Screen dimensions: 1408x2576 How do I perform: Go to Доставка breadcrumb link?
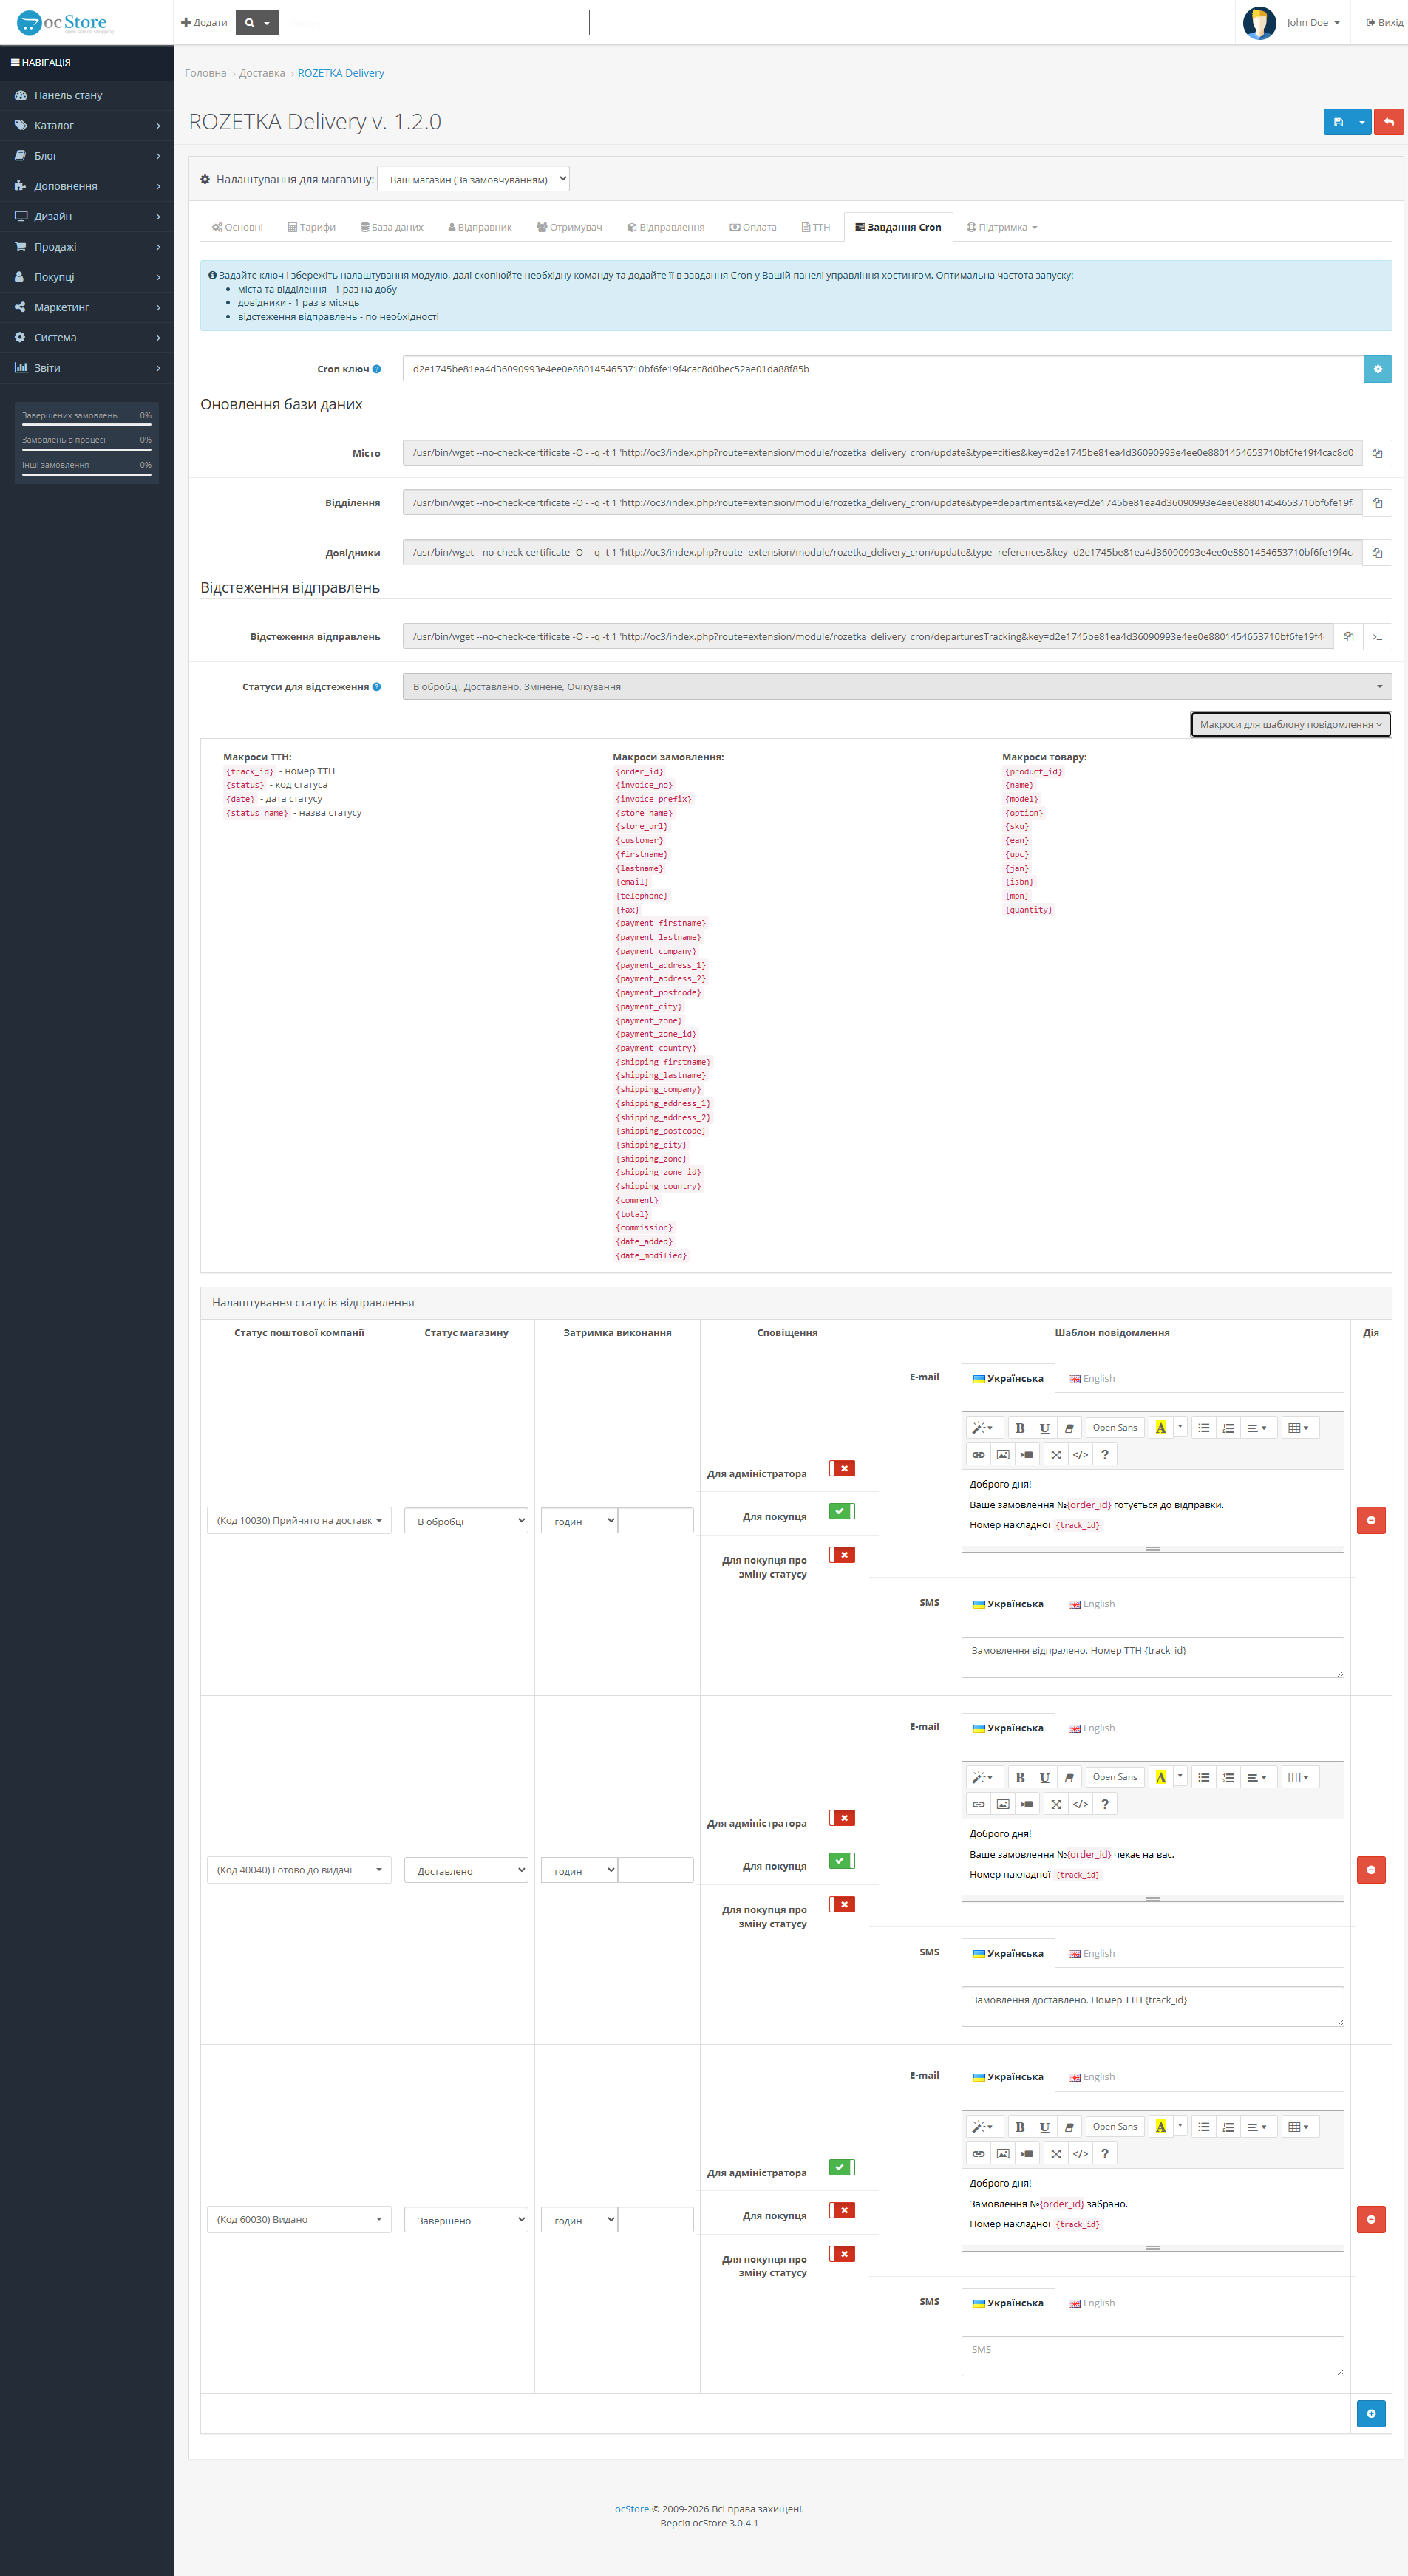[x=262, y=73]
